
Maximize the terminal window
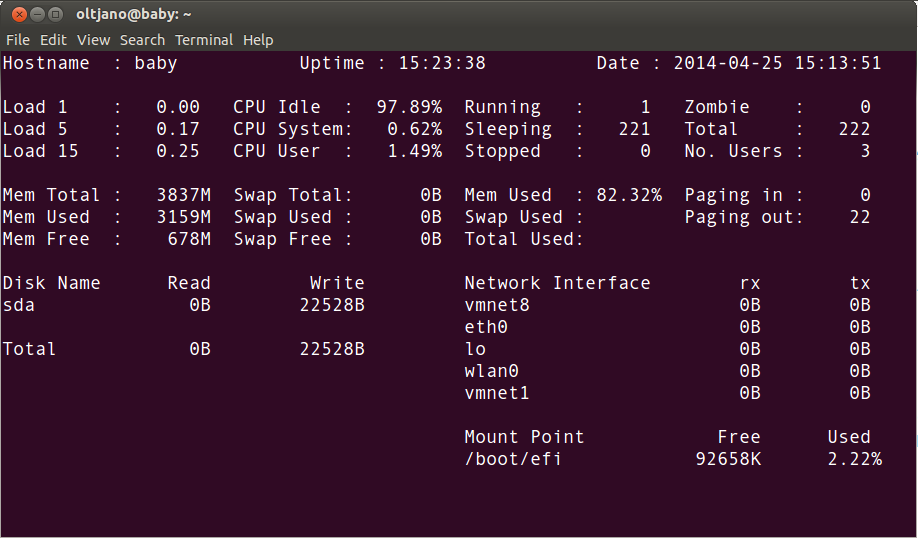[x=56, y=14]
